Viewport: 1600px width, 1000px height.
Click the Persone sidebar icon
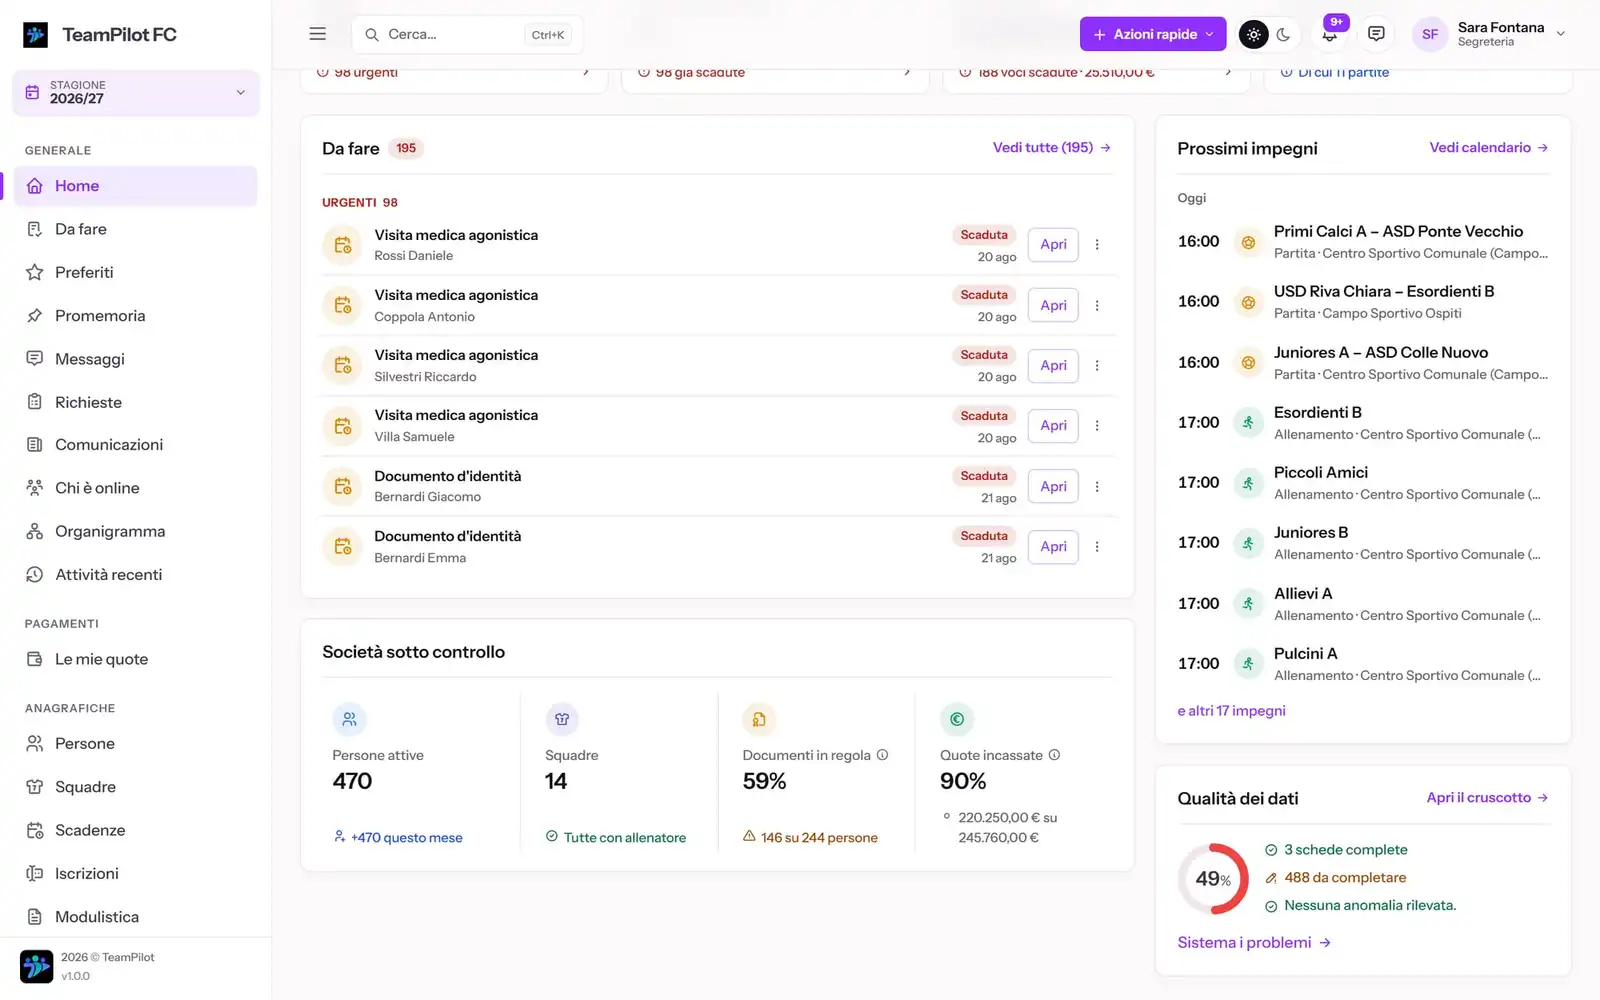click(x=35, y=744)
